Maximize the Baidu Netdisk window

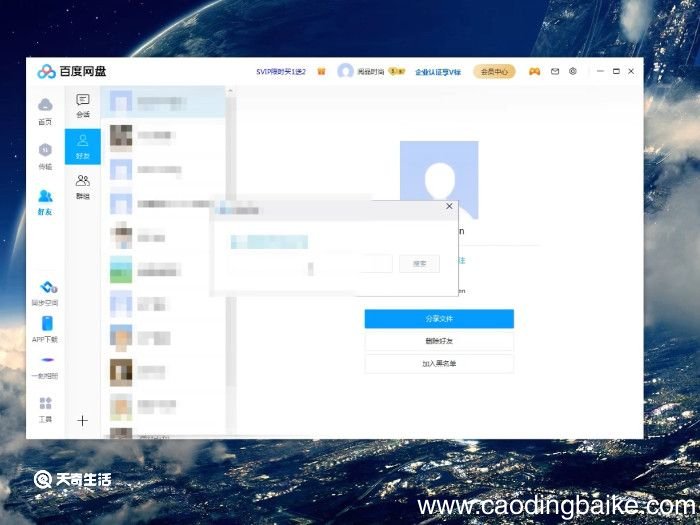(616, 71)
